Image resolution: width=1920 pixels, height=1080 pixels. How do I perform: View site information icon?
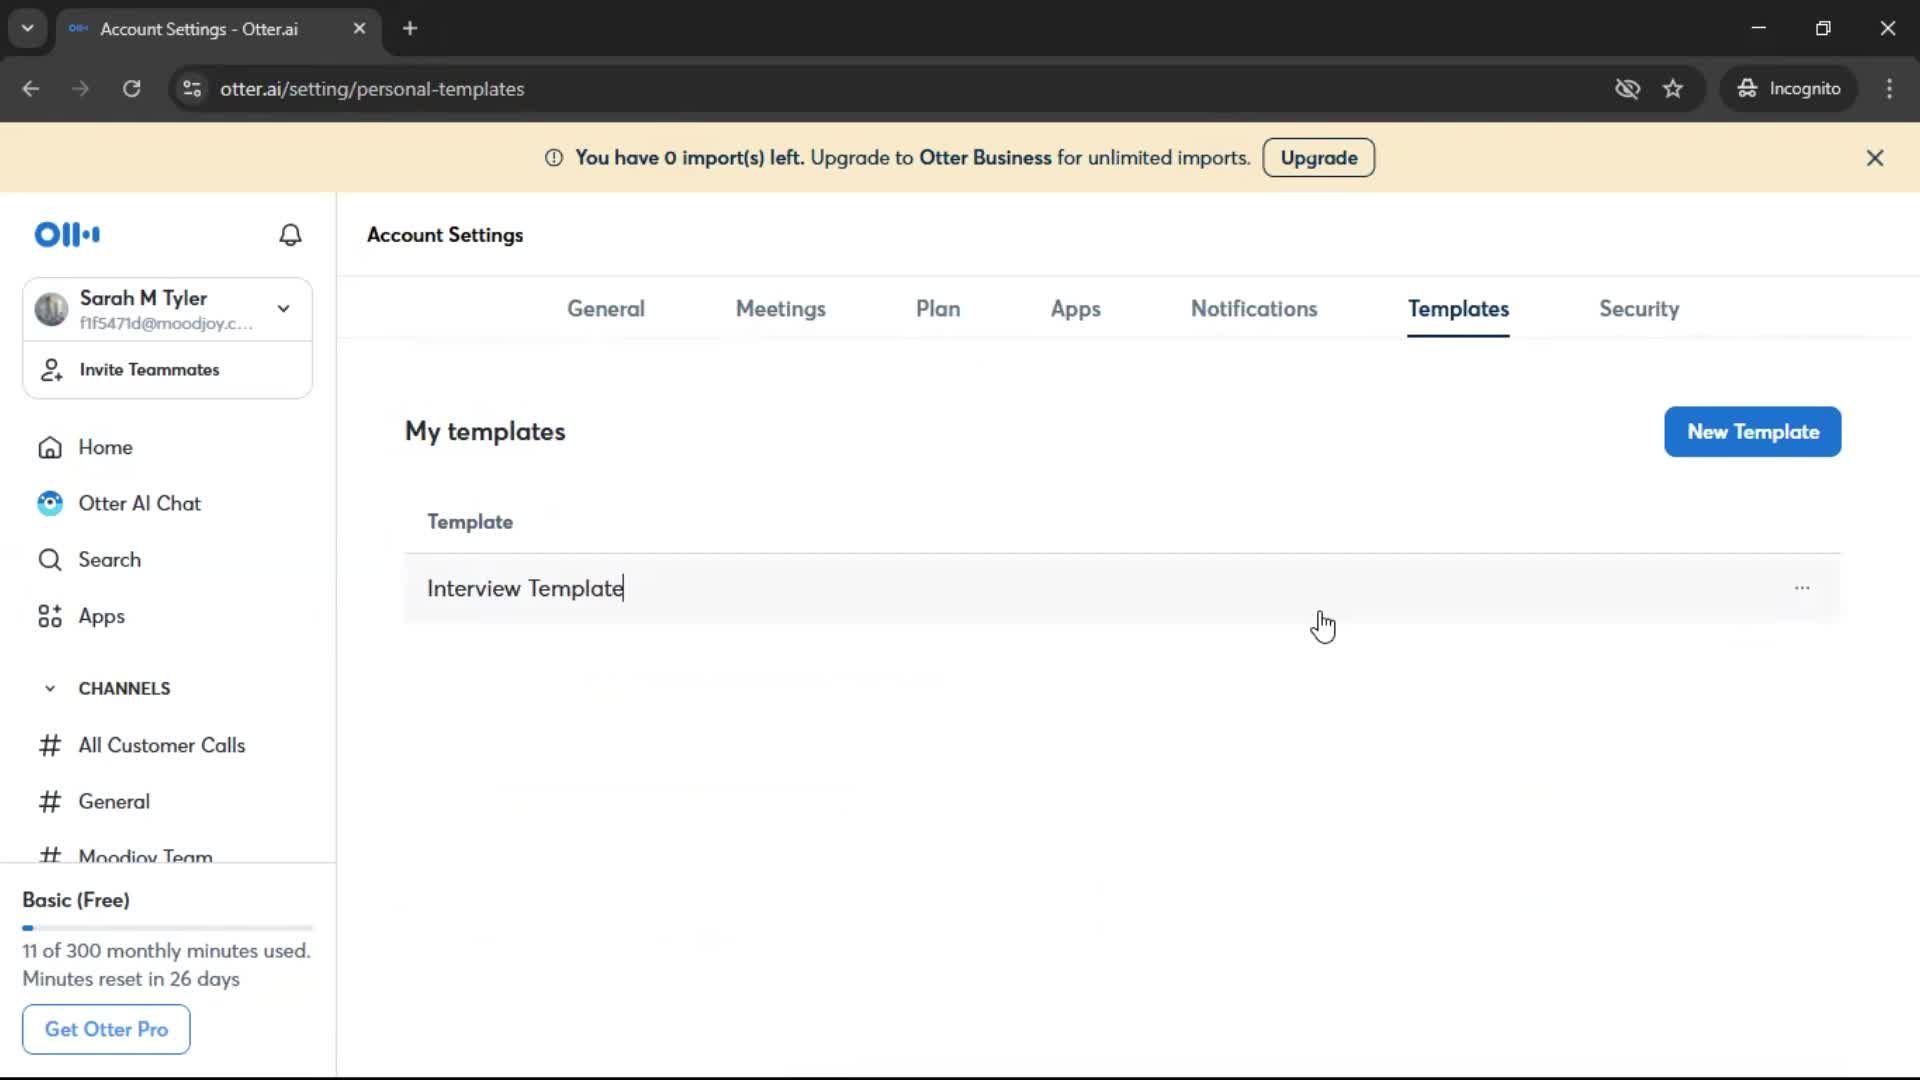pos(192,89)
